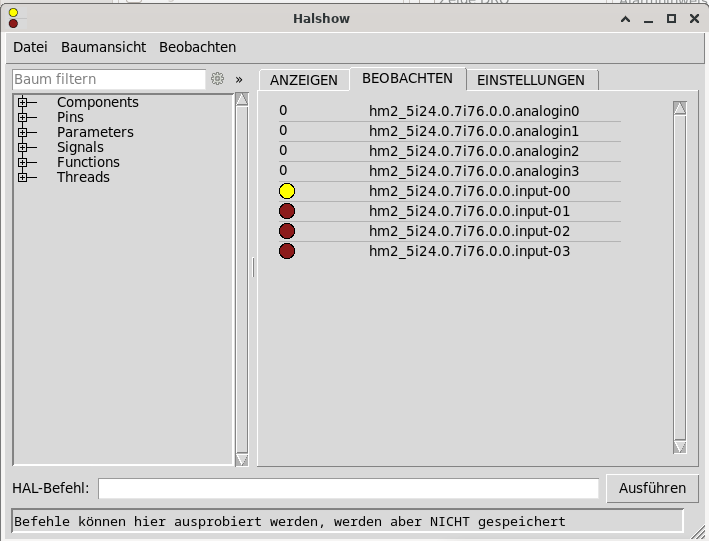Expand the Threads tree node
The width and height of the screenshot is (709, 541).
point(22,177)
